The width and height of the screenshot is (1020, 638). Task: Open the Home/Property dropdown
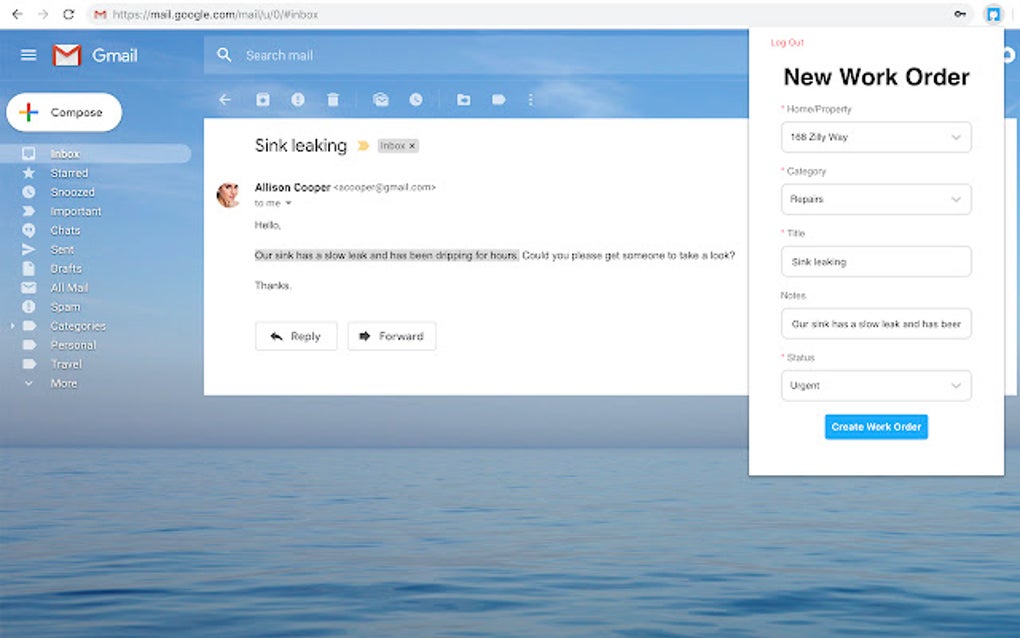[876, 137]
